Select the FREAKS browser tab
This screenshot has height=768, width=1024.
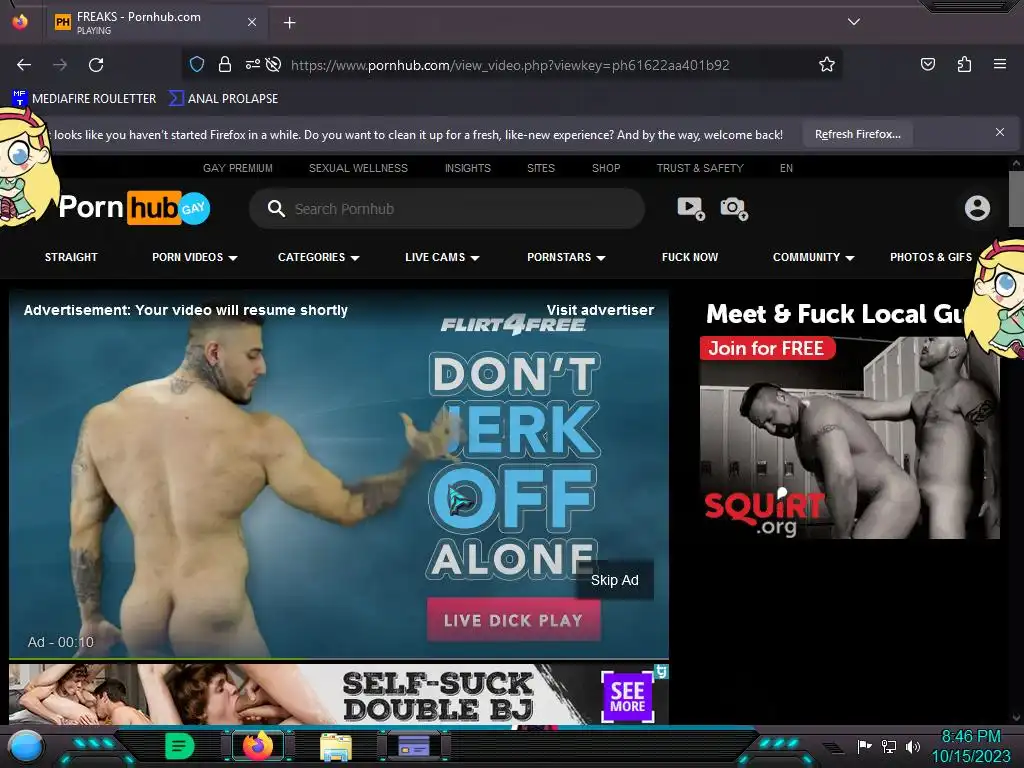[x=155, y=22]
